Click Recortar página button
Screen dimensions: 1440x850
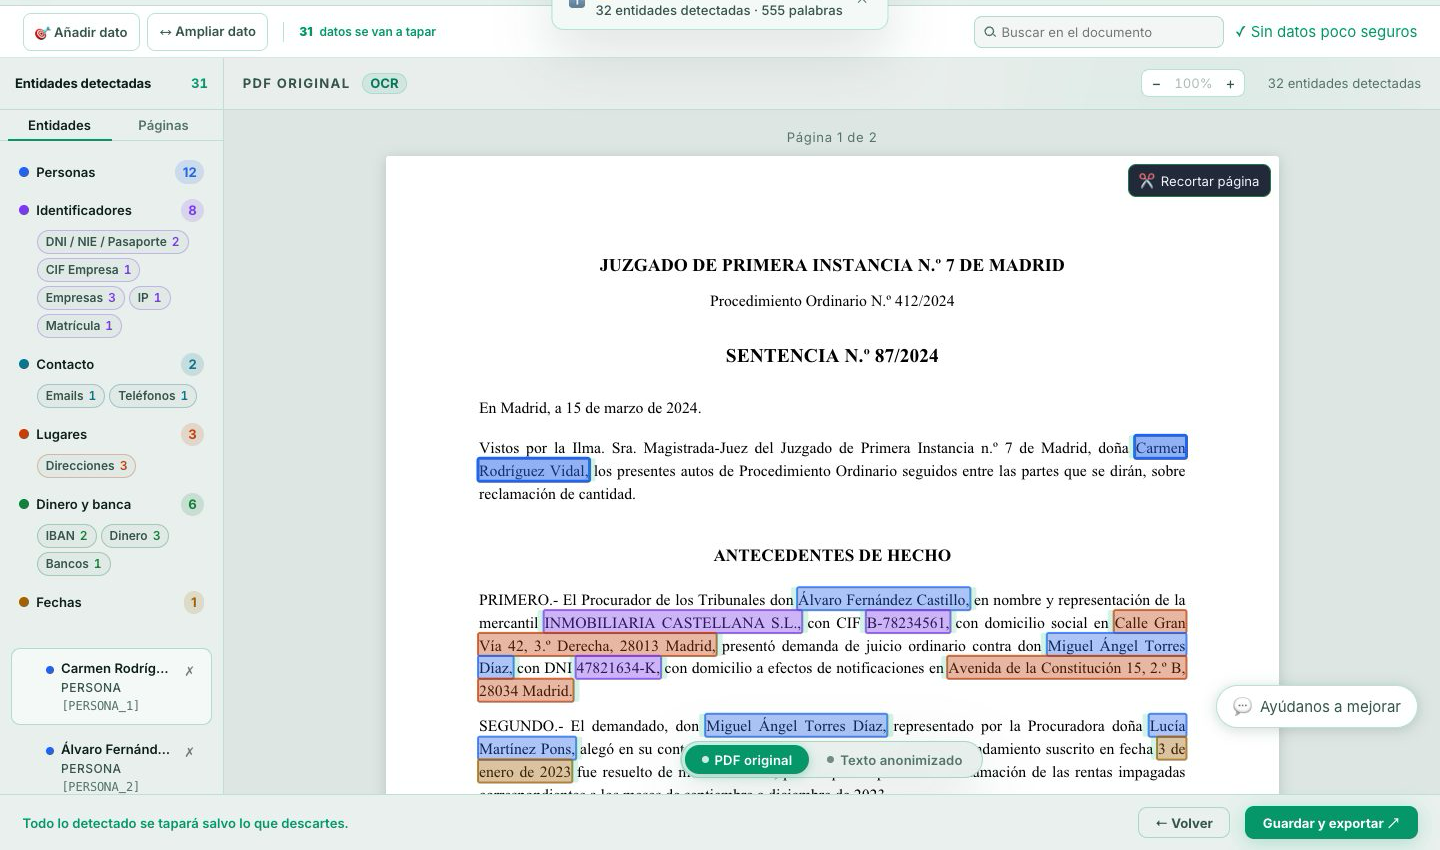[x=1199, y=181]
